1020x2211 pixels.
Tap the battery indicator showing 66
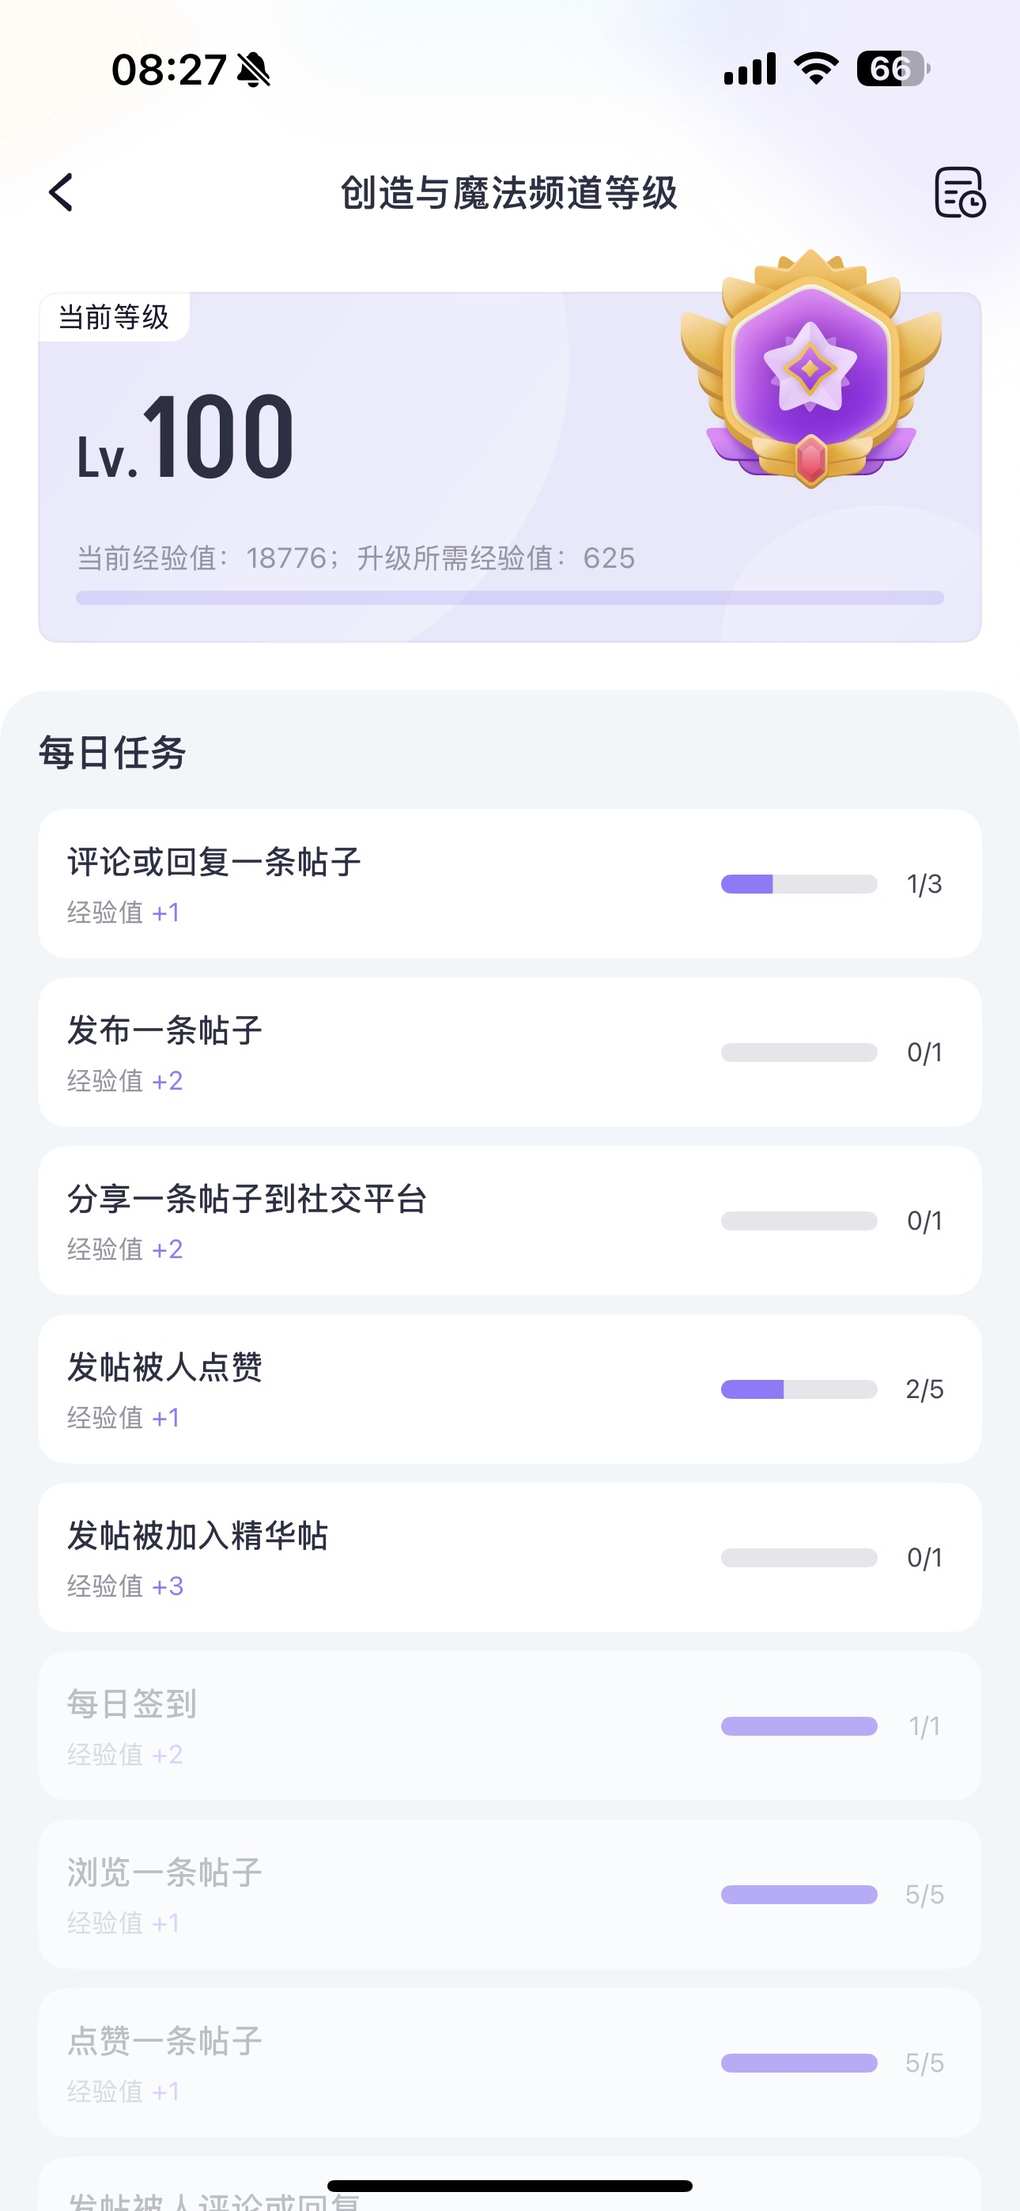(893, 69)
